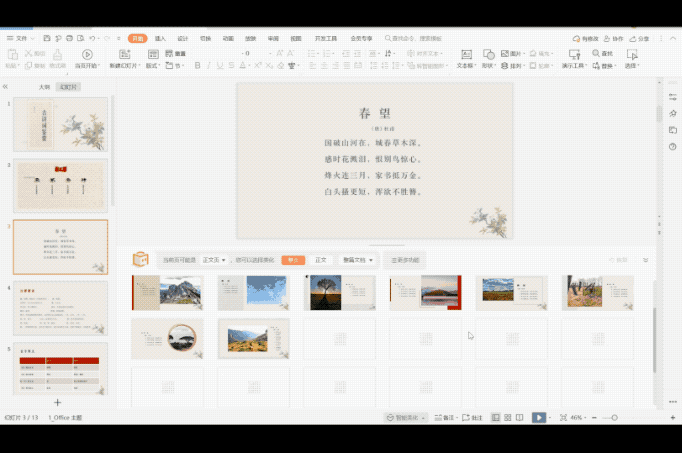Viewport: 682px width, 453px height.
Task: Switch to the 大纲 outline tab
Action: coord(44,87)
